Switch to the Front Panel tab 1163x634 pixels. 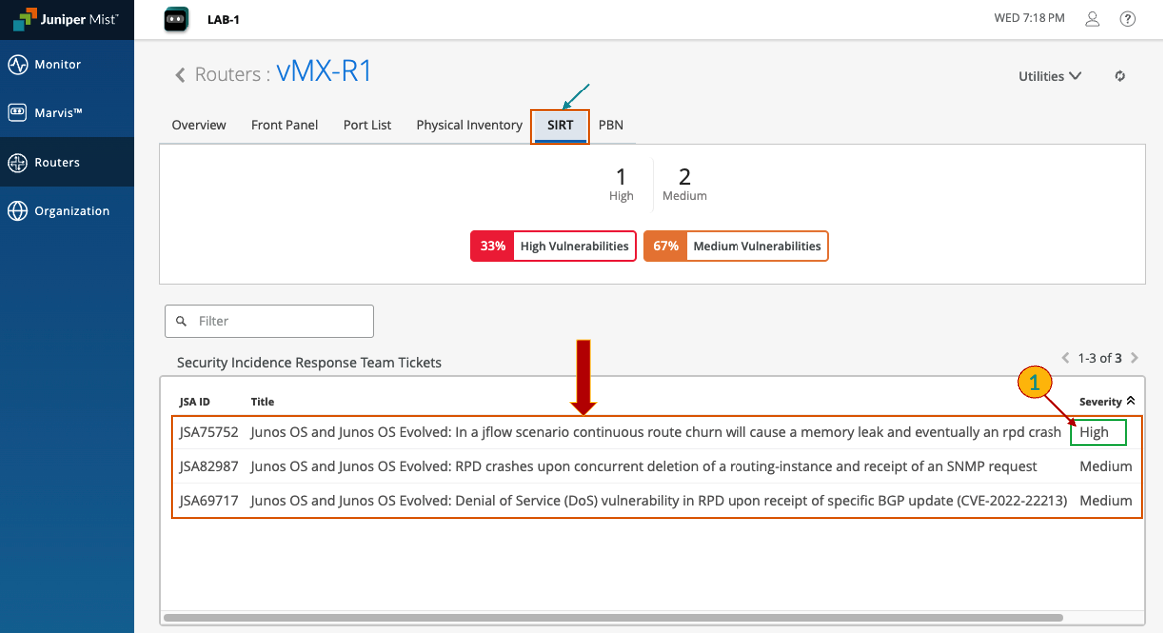284,125
